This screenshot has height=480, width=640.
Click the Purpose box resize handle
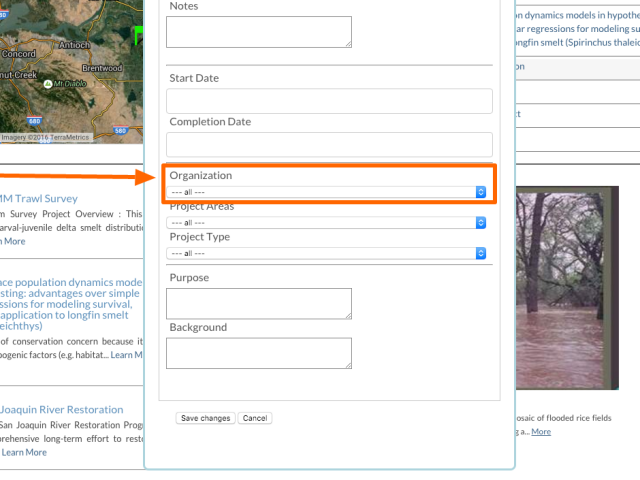pos(348,315)
